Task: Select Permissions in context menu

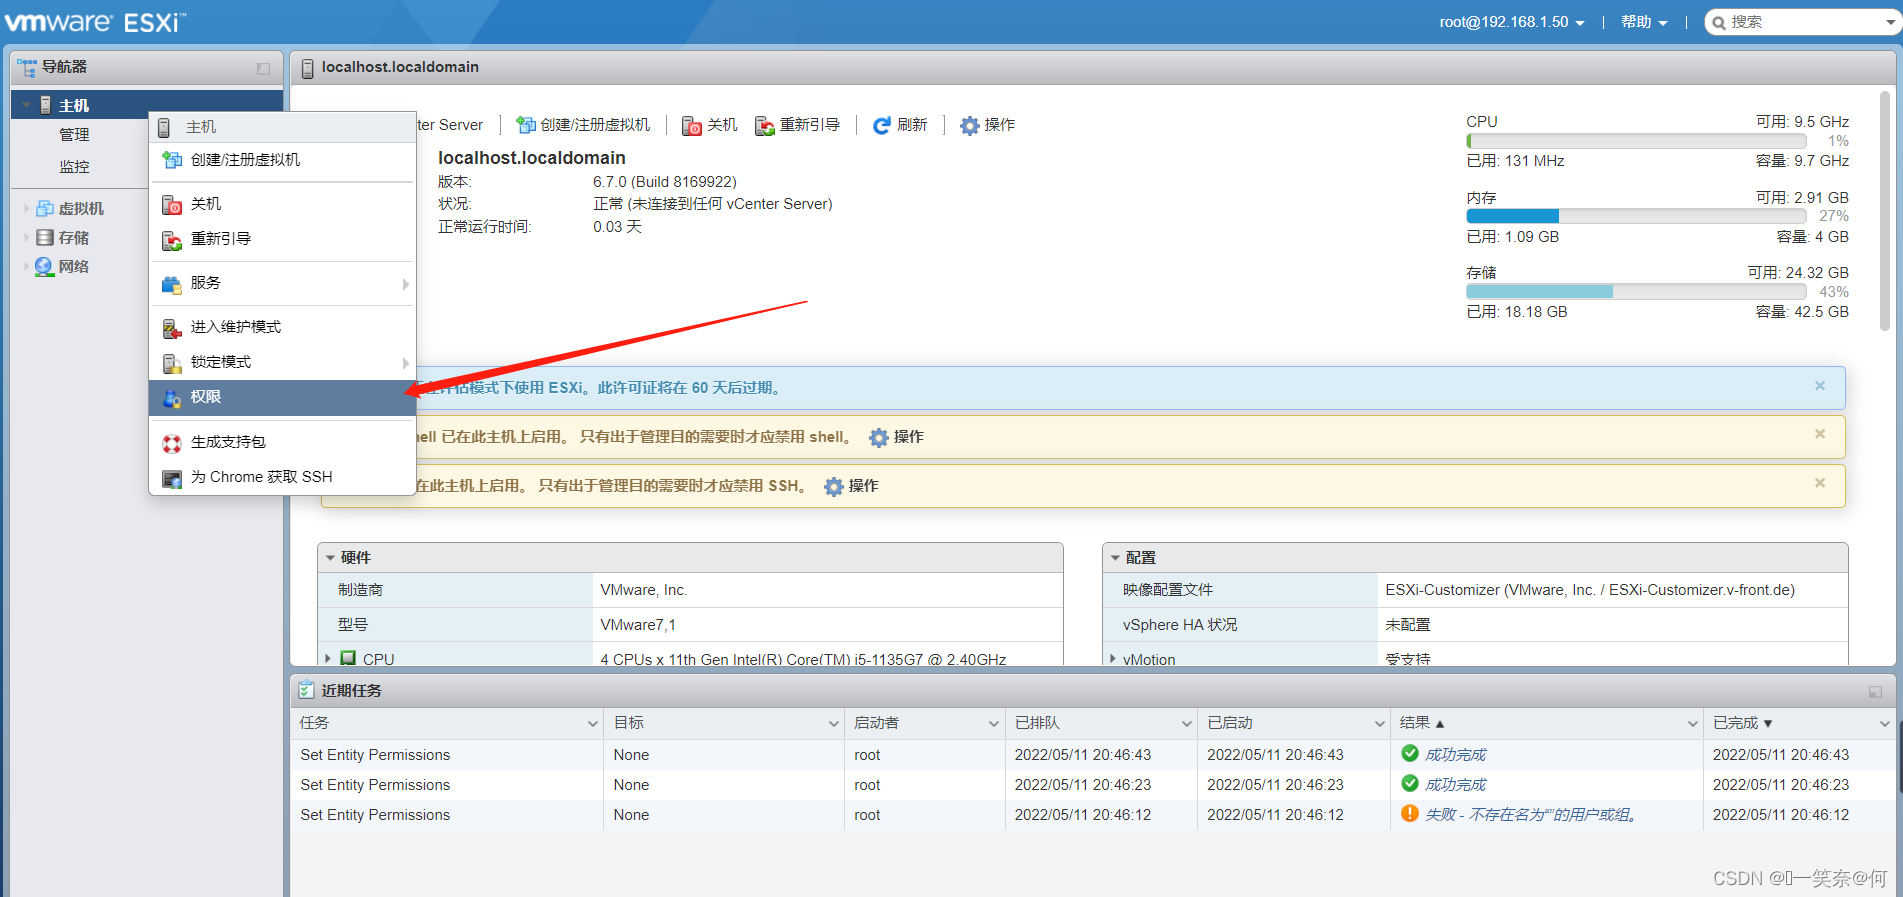Action: coord(282,397)
